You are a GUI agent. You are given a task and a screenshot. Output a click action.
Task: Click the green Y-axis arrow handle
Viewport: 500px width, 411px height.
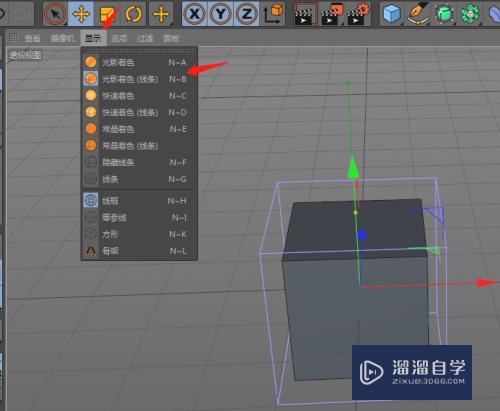(x=353, y=168)
